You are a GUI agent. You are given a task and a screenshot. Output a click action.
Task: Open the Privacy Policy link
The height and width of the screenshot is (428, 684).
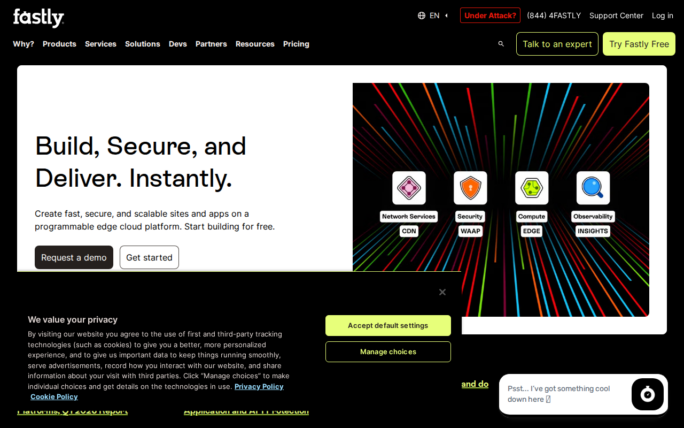pos(259,386)
